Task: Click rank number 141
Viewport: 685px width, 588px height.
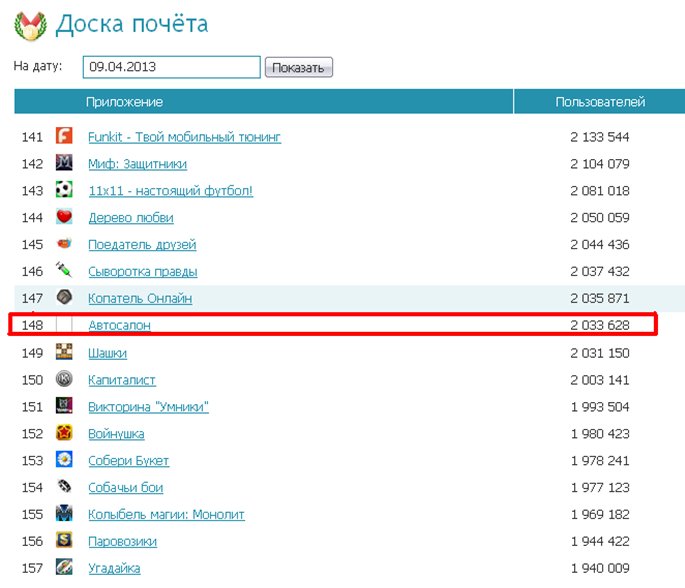Action: (32, 137)
